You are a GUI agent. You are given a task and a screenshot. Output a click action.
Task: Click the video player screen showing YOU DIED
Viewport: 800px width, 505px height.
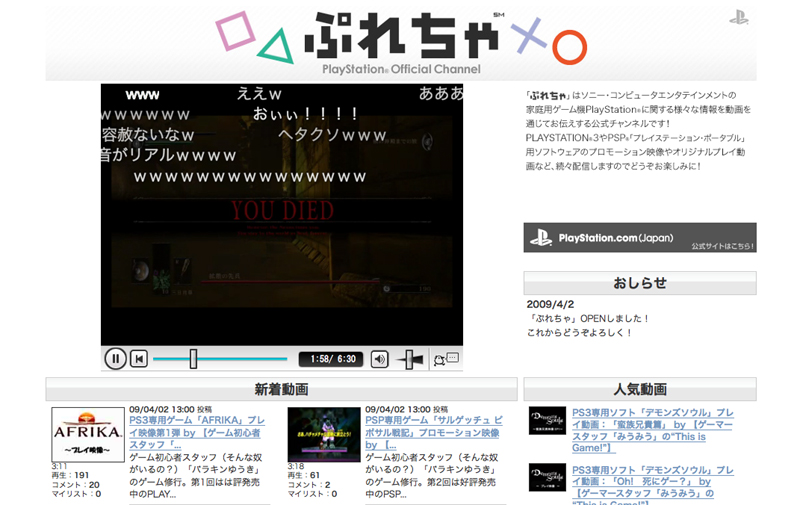click(282, 215)
